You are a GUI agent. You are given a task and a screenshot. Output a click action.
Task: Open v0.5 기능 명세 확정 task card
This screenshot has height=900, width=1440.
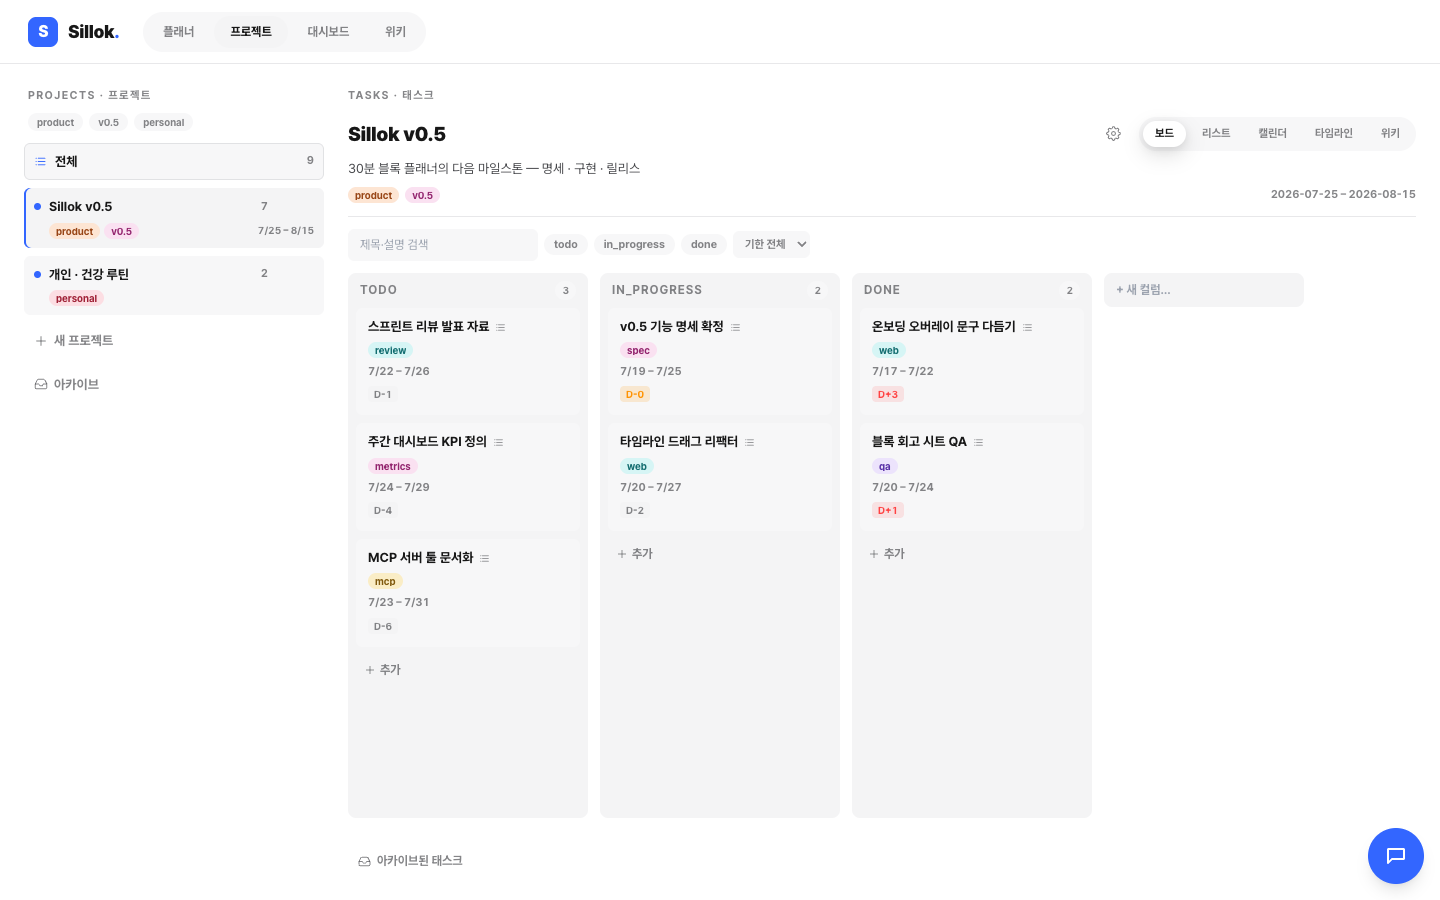(720, 361)
